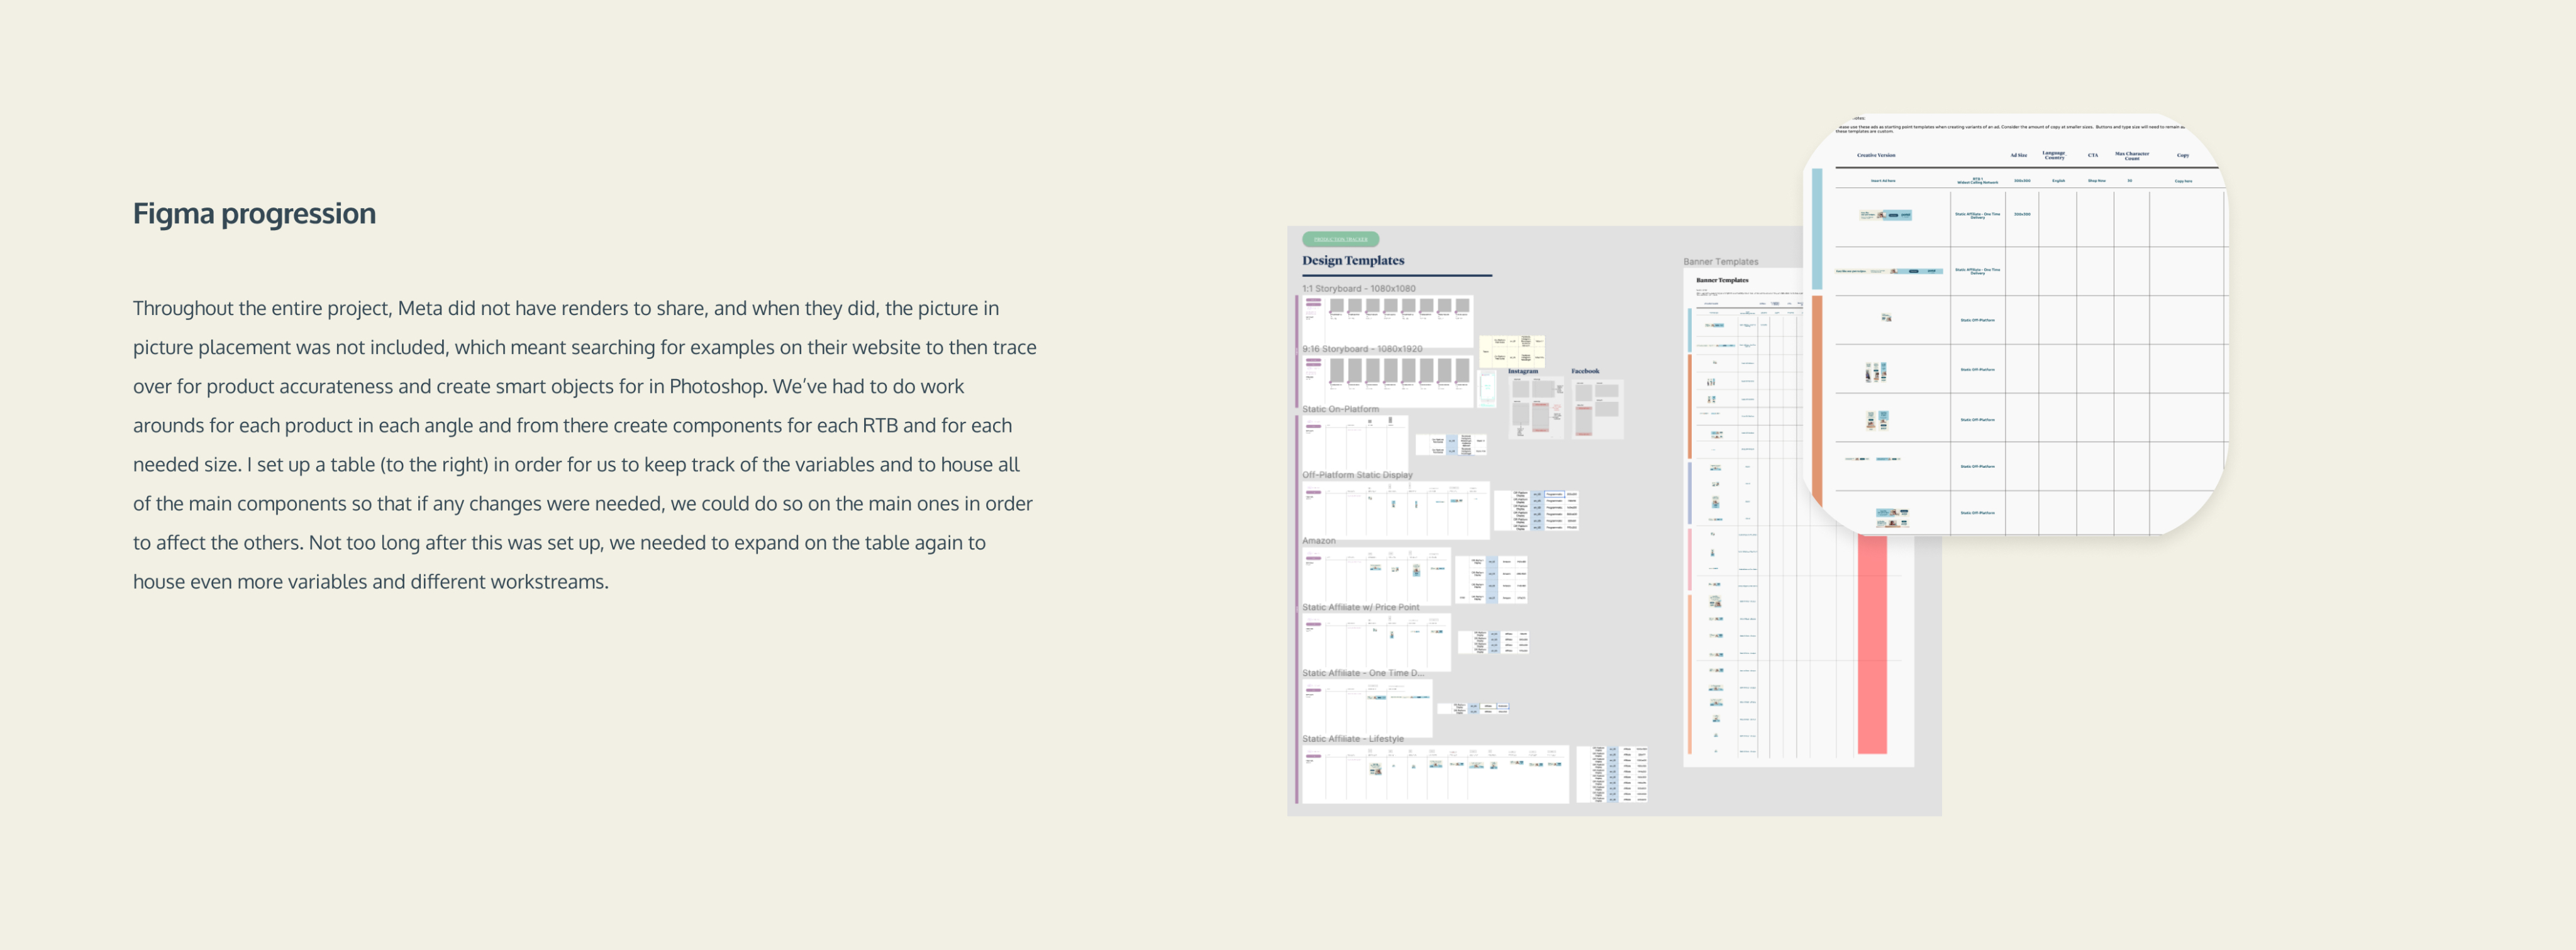Viewport: 2576px width, 950px height.
Task: Select the Static Affiliate - Lifestyle frame label
Action: [x=1352, y=739]
